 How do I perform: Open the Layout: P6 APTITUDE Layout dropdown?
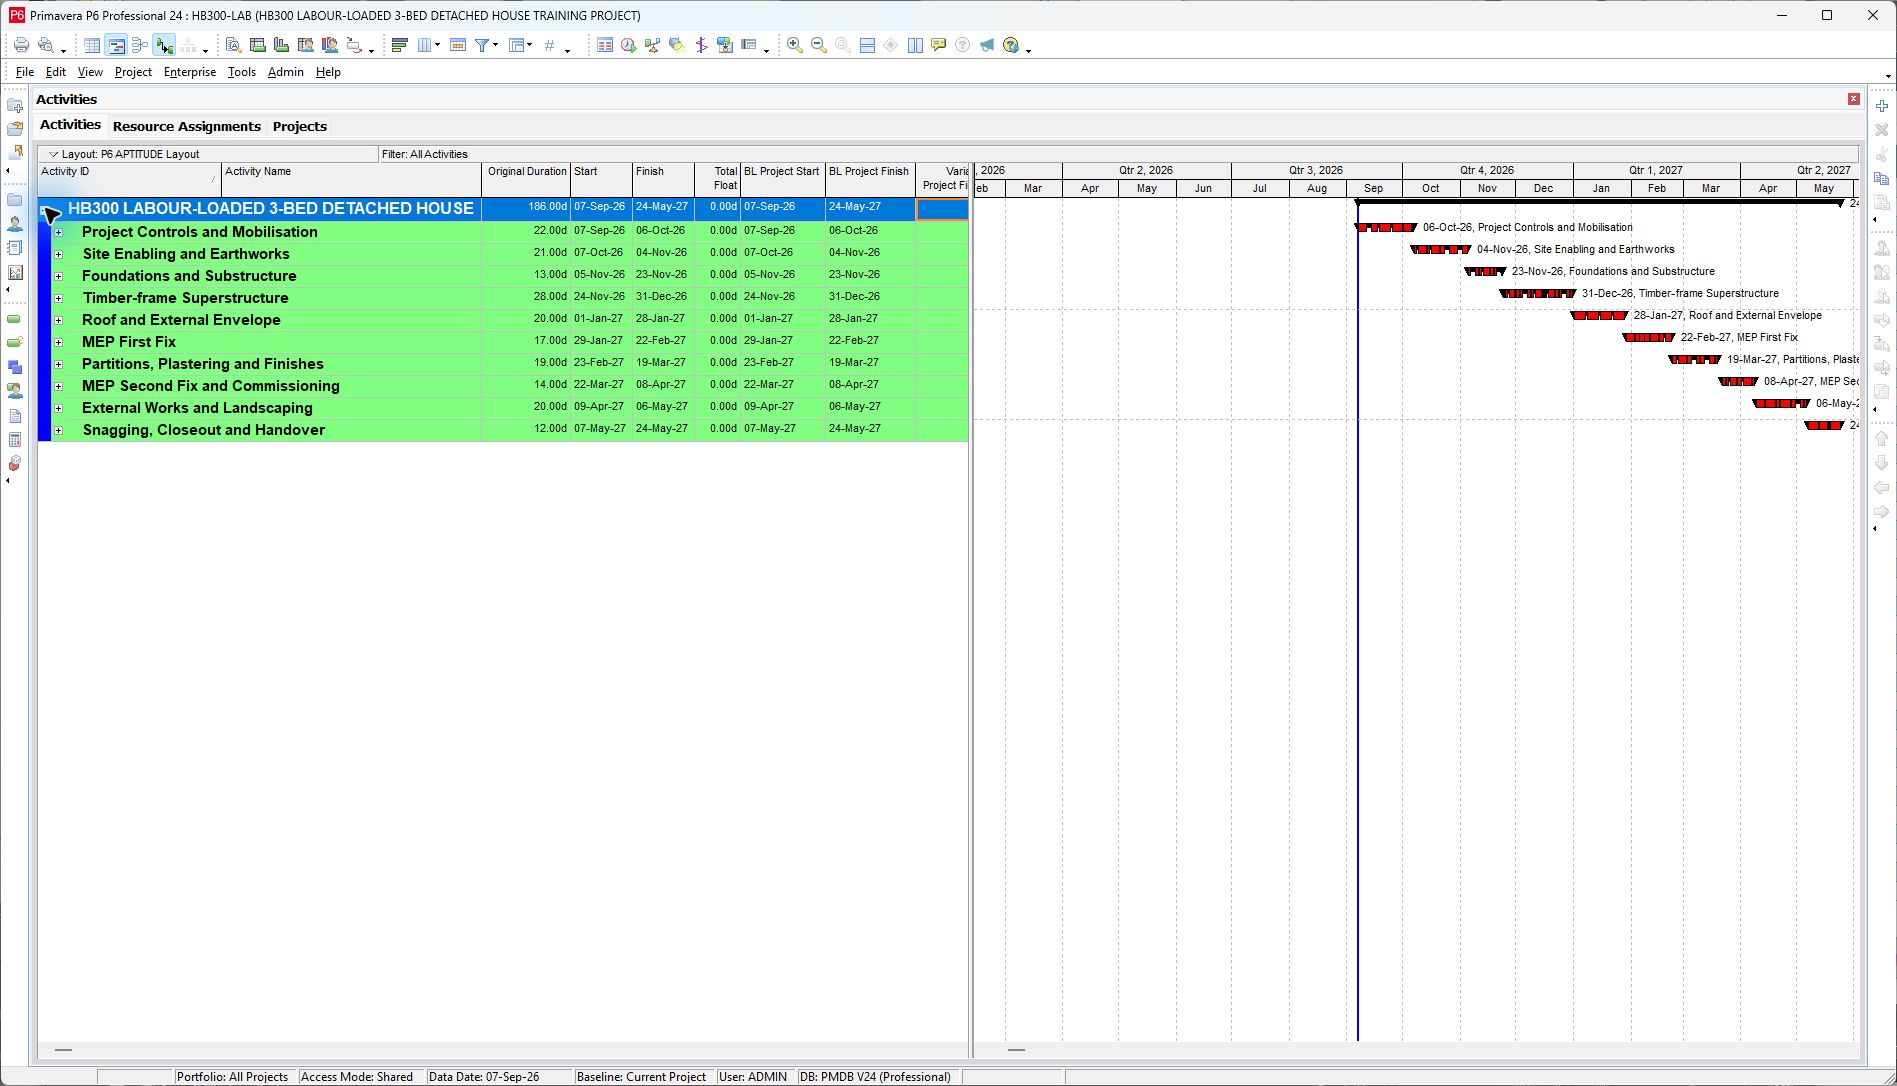pyautogui.click(x=54, y=154)
